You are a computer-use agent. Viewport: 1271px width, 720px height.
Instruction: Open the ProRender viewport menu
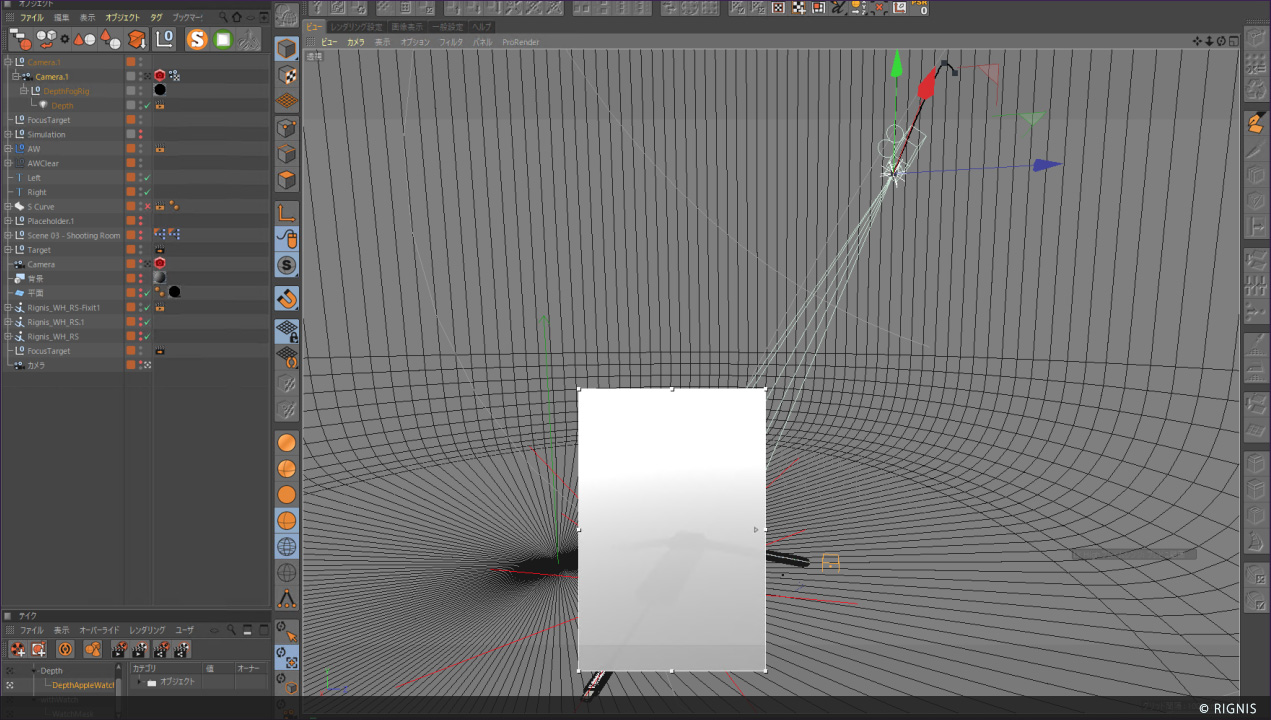tap(520, 43)
